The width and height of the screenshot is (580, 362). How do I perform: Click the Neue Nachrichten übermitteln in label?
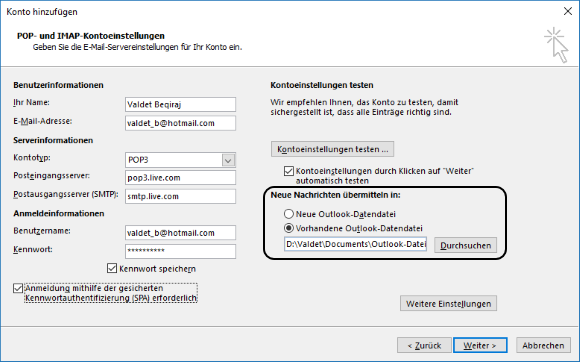pos(335,195)
